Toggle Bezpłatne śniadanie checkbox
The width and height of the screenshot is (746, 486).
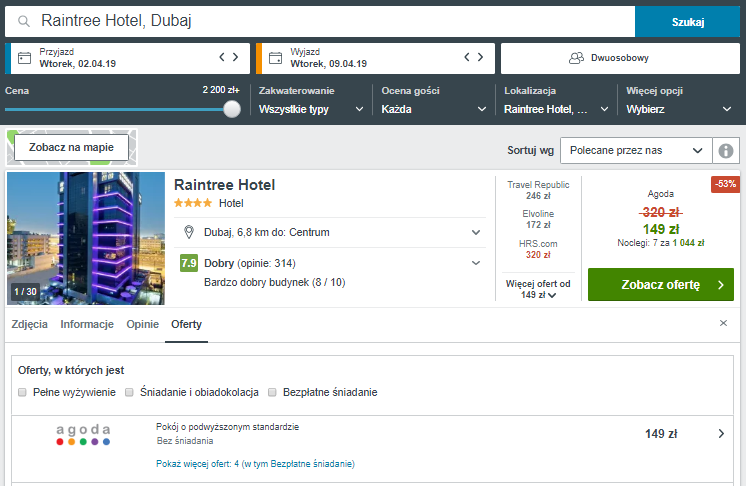(272, 392)
